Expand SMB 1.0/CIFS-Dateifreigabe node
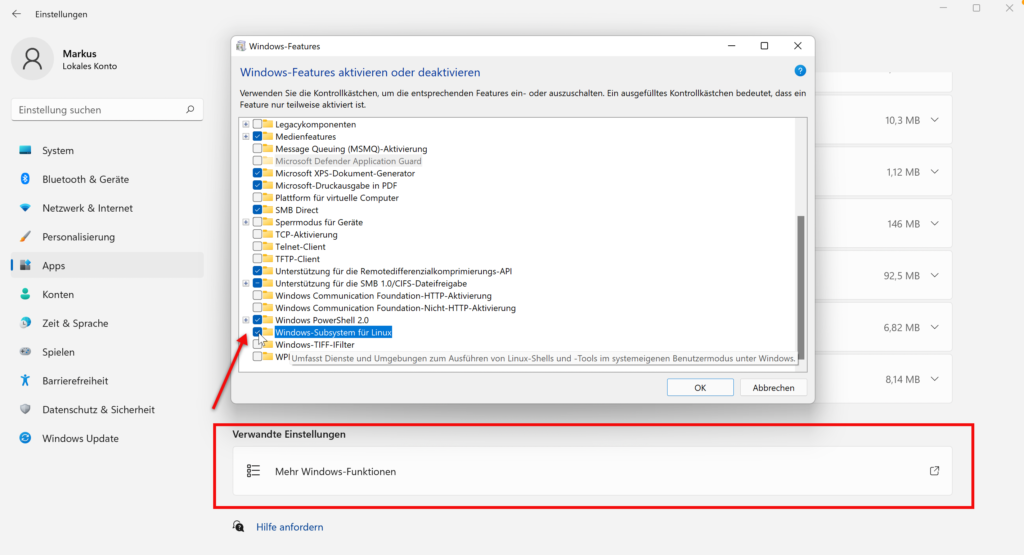 (246, 283)
